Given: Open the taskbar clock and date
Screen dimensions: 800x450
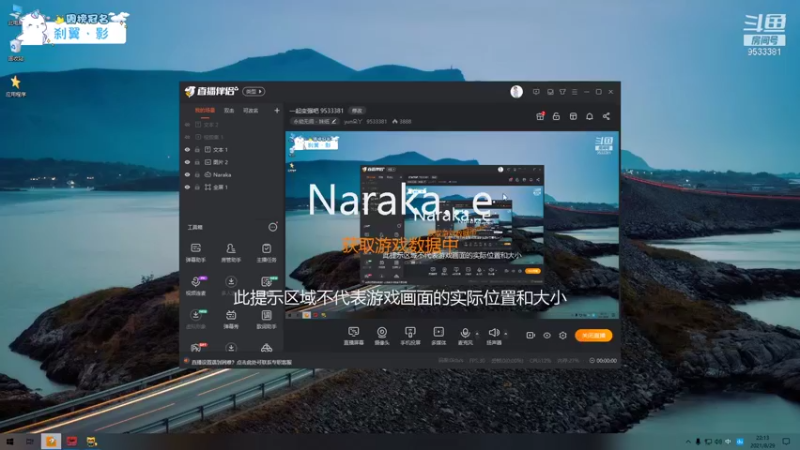Looking at the screenshot, I should [x=763, y=441].
